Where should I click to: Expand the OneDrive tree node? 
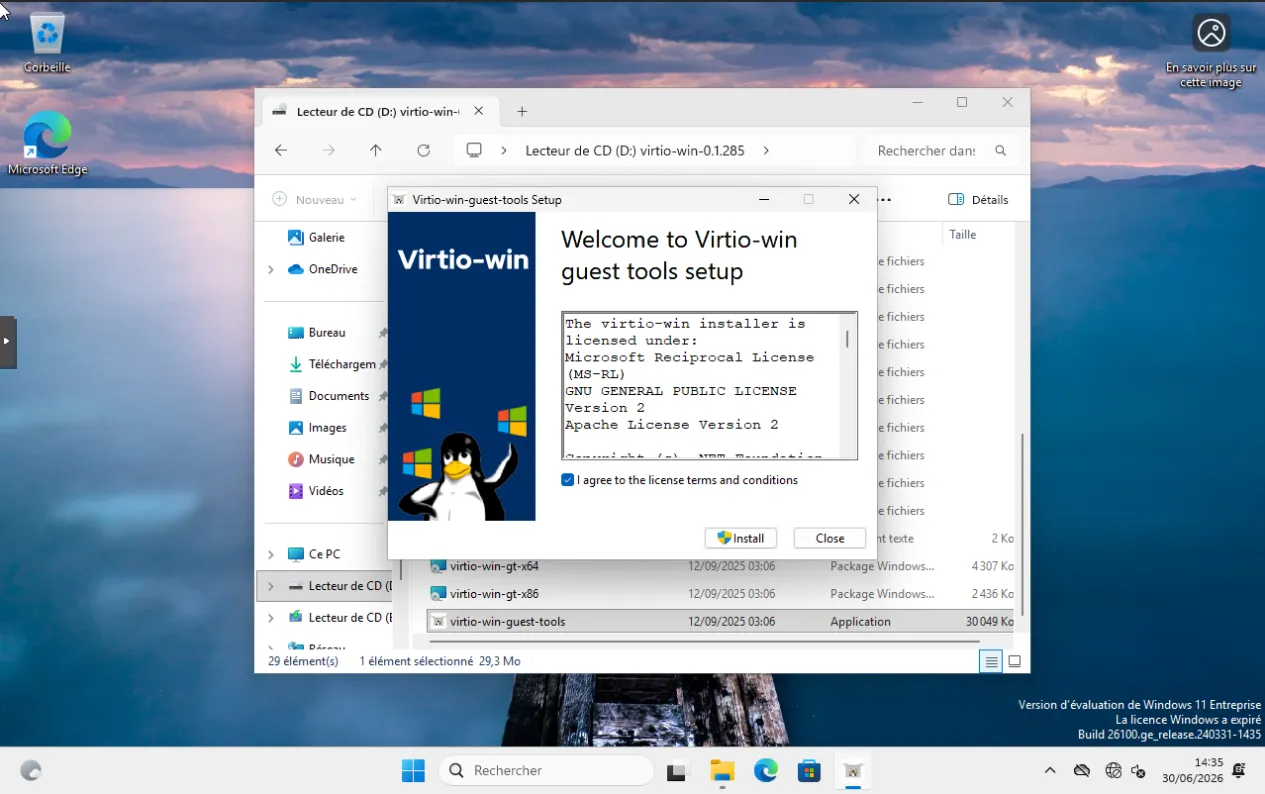pyautogui.click(x=271, y=269)
